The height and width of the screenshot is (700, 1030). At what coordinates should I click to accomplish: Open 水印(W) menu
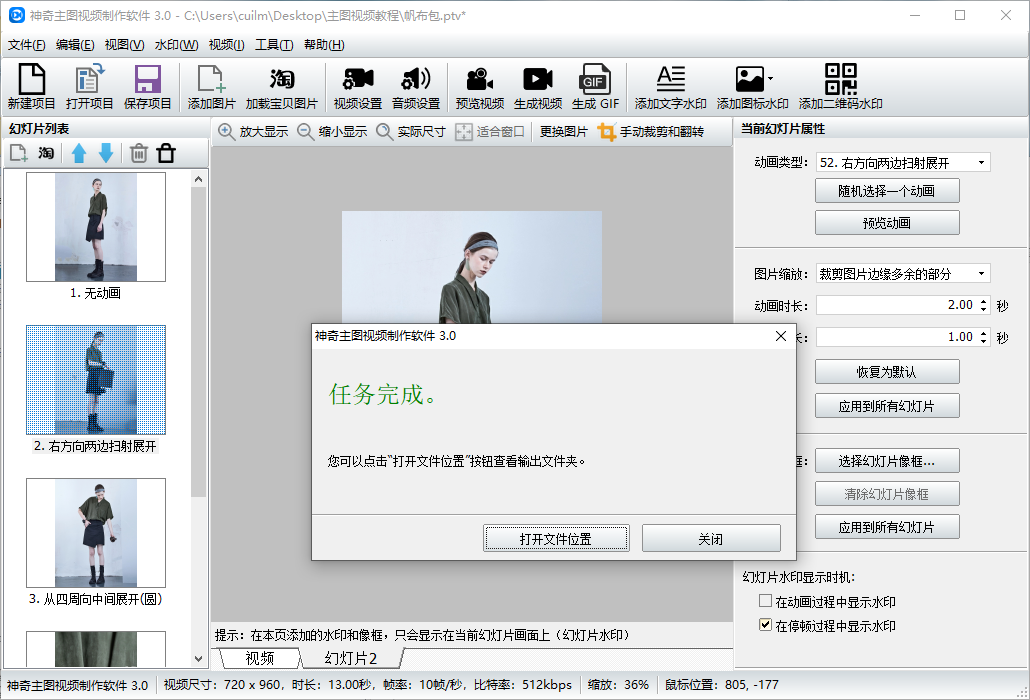[176, 45]
